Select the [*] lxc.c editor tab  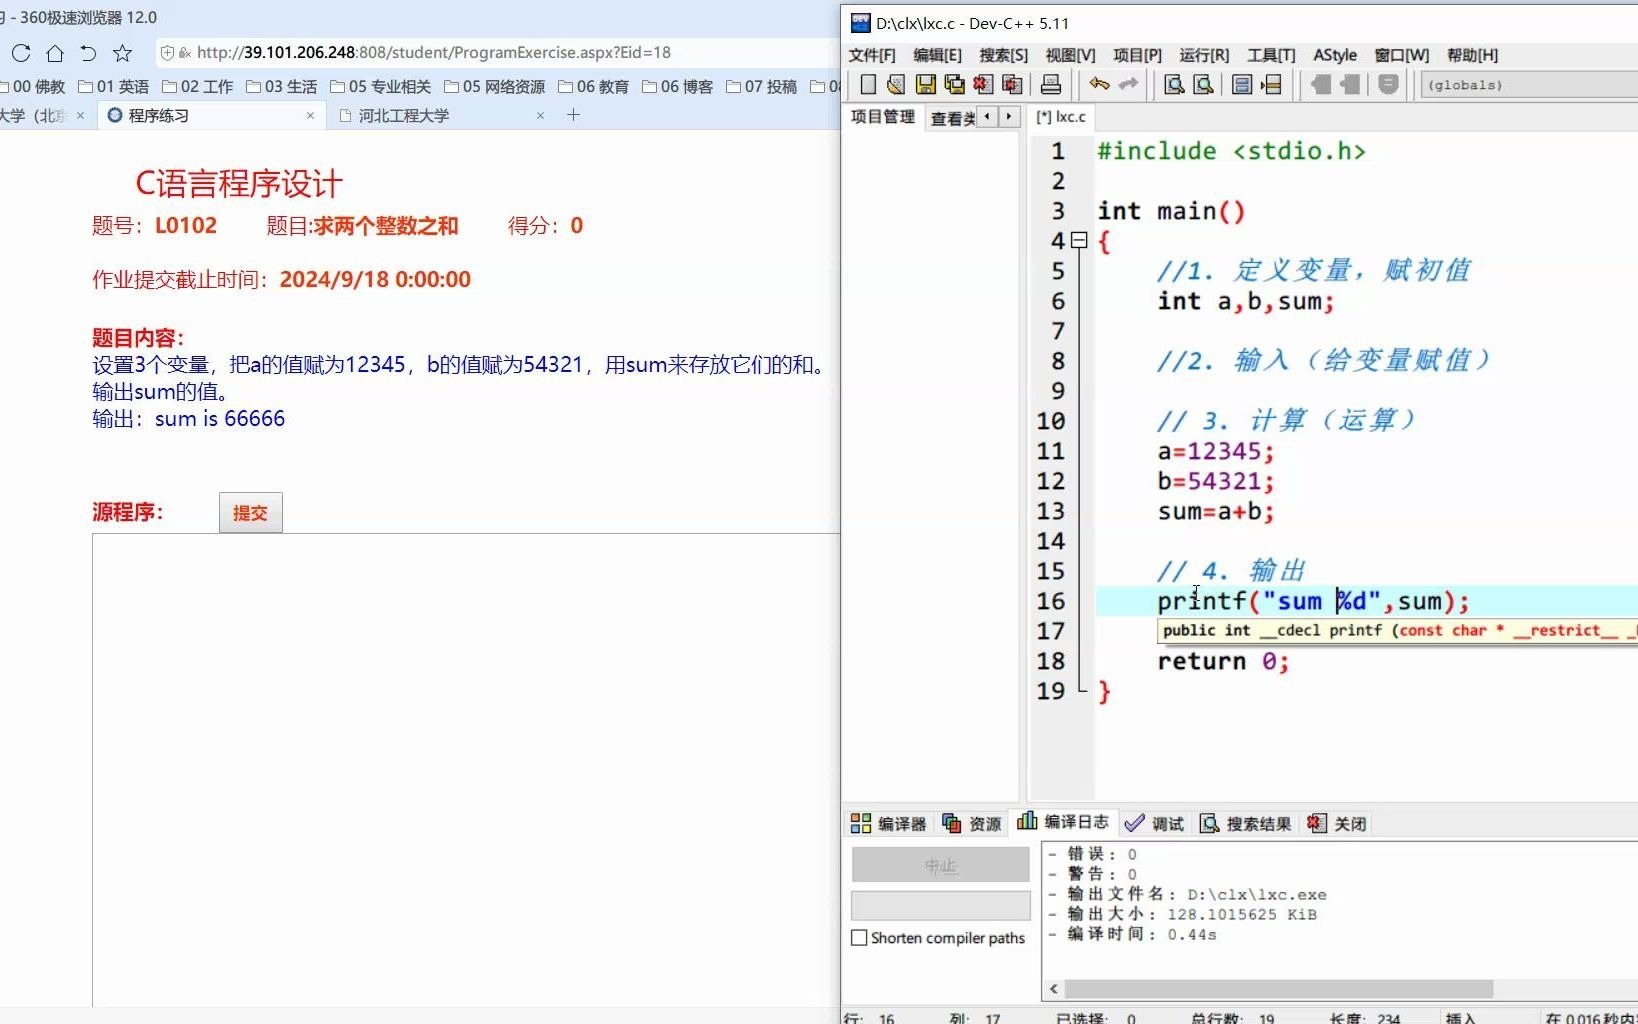[x=1062, y=117]
